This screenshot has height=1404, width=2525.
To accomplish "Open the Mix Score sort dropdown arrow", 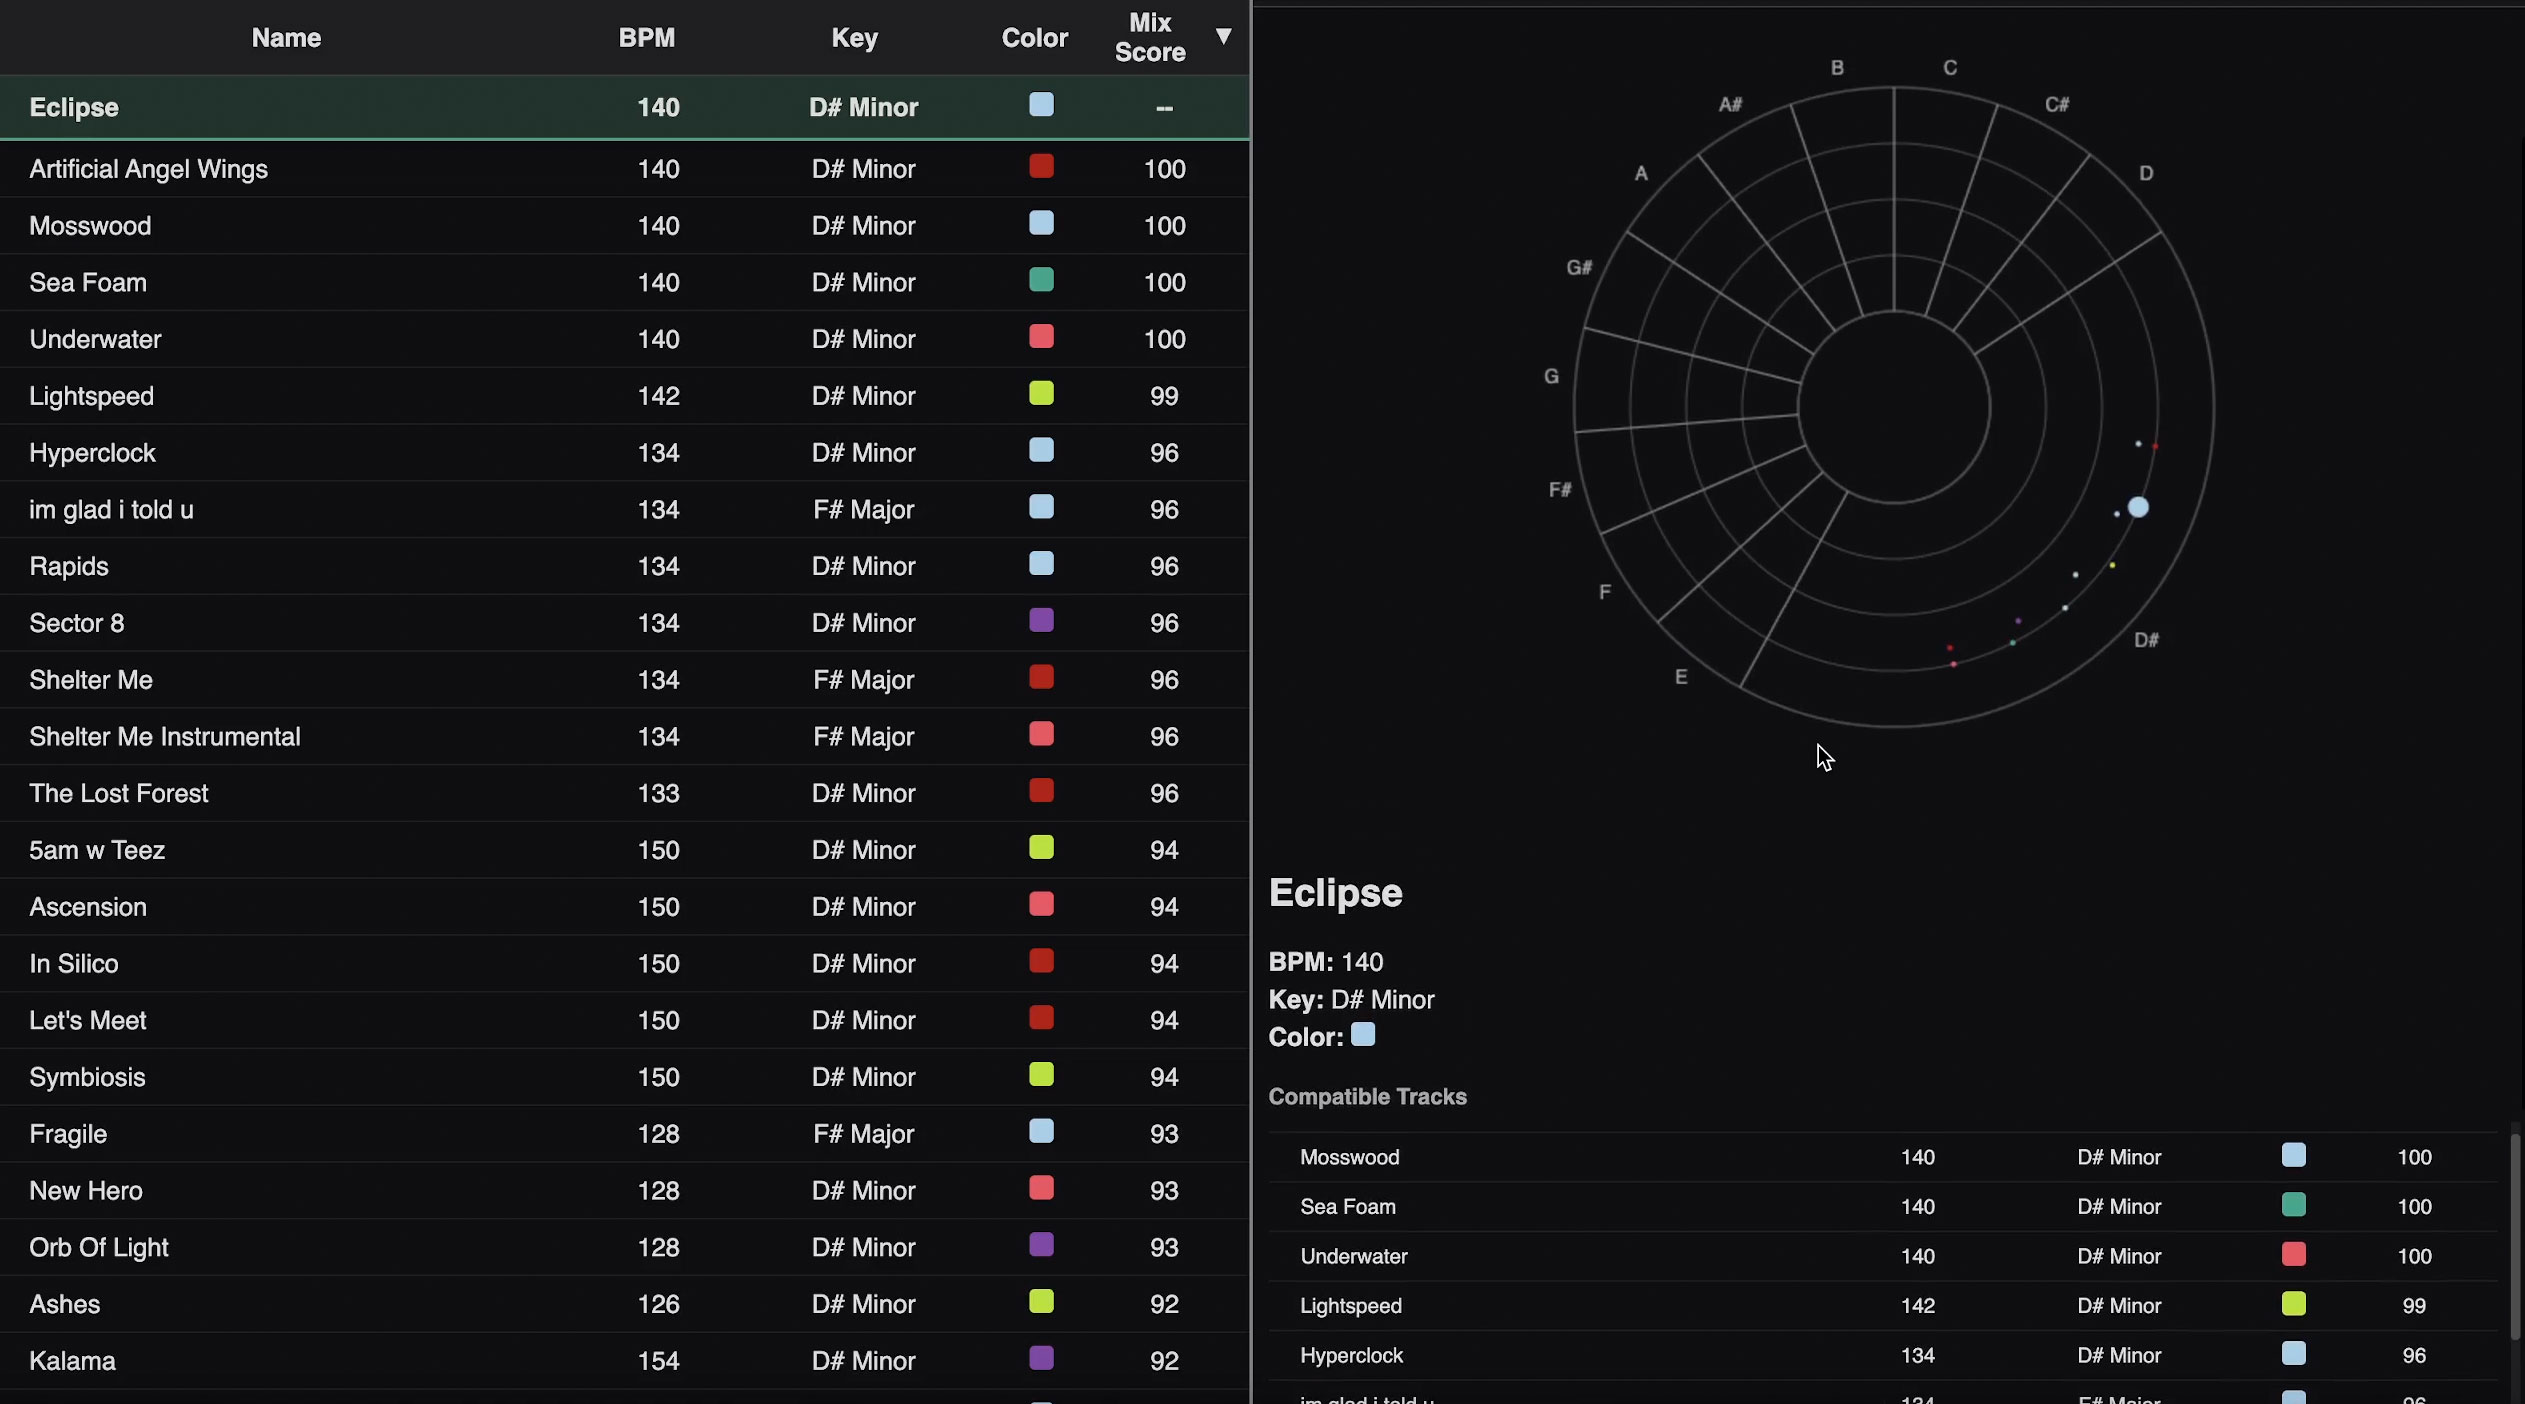I will click(1224, 37).
